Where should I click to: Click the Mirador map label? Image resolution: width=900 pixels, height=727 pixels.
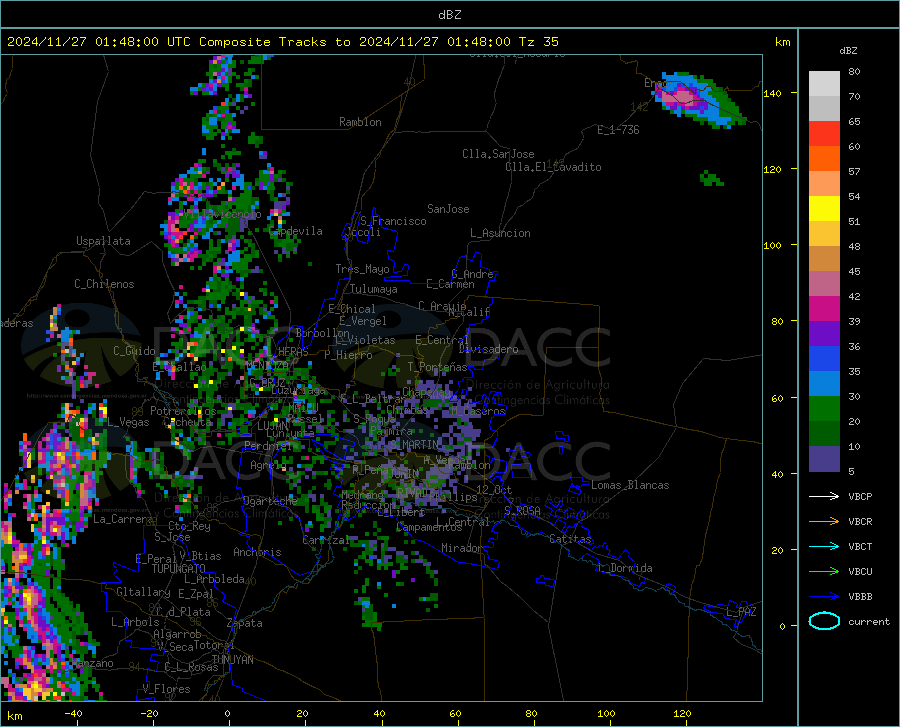point(462,548)
